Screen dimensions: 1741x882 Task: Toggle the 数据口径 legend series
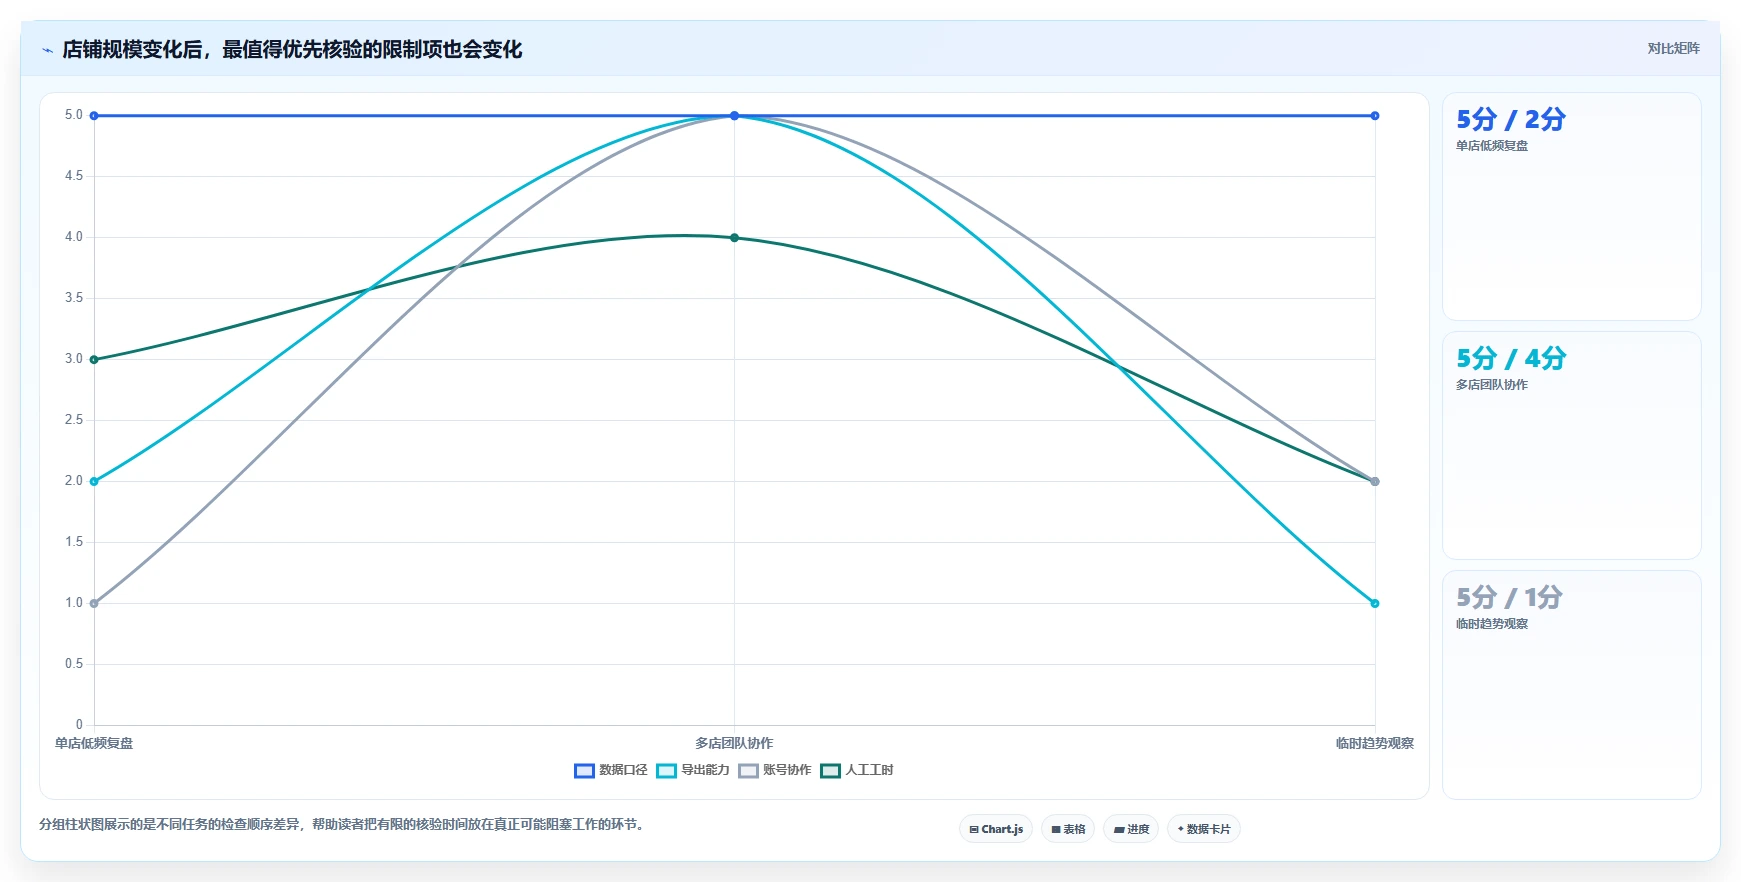click(610, 770)
